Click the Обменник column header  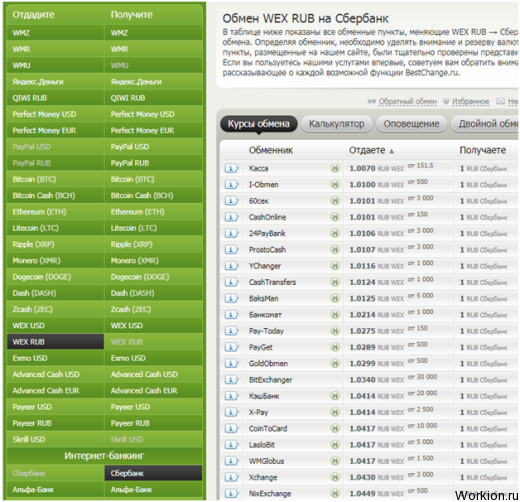(x=271, y=150)
